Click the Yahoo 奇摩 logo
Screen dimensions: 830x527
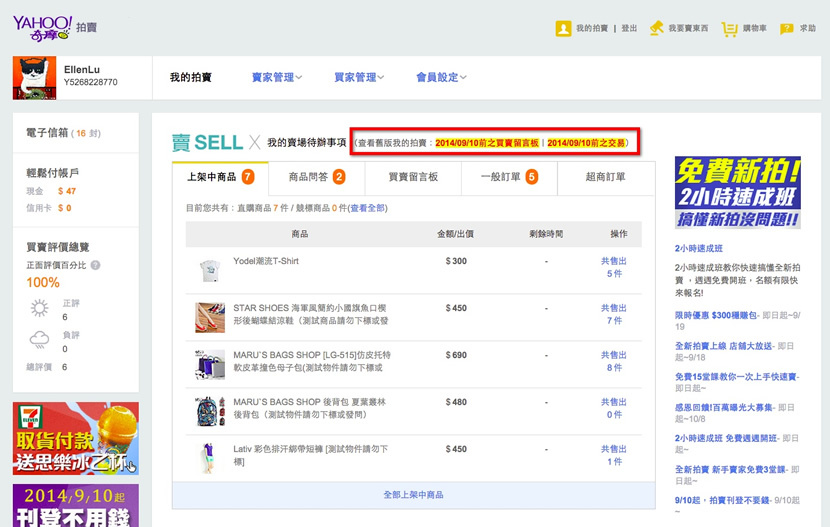(x=42, y=27)
